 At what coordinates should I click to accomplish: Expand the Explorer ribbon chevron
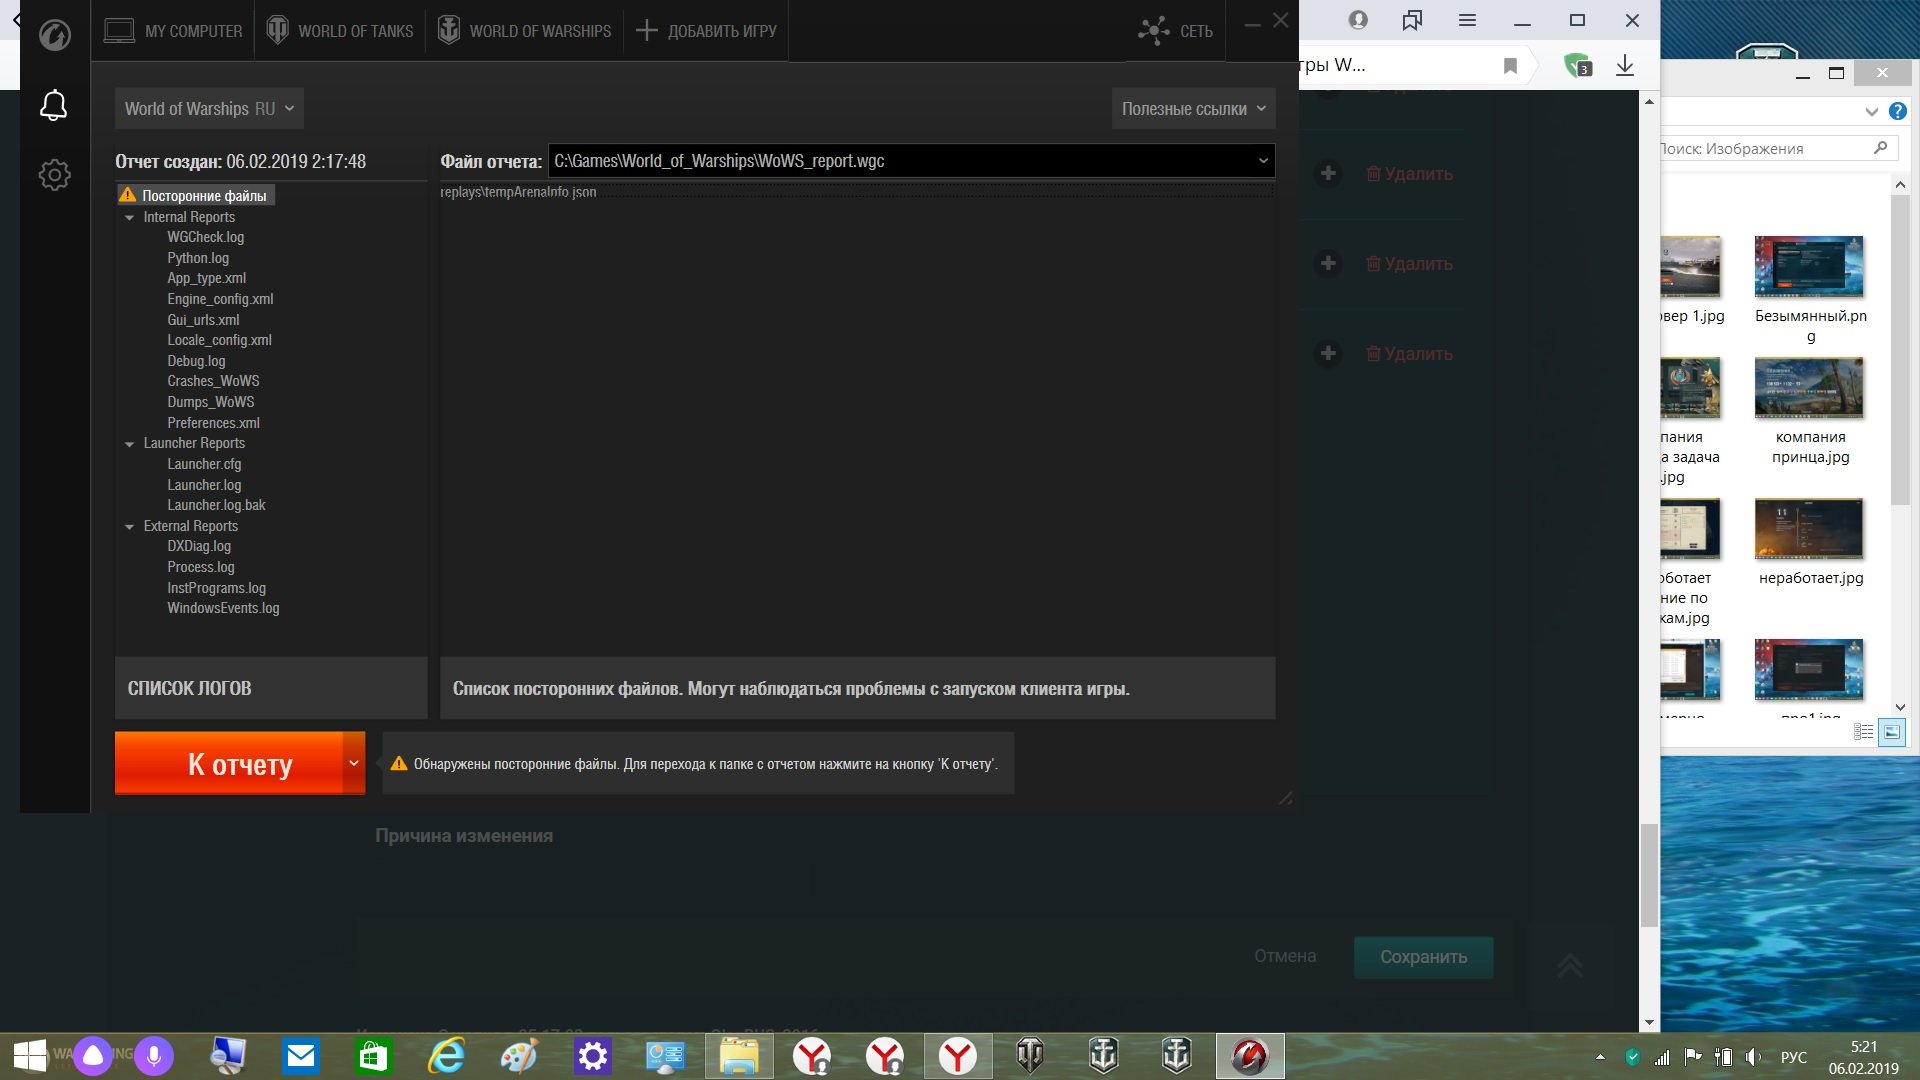click(1871, 111)
